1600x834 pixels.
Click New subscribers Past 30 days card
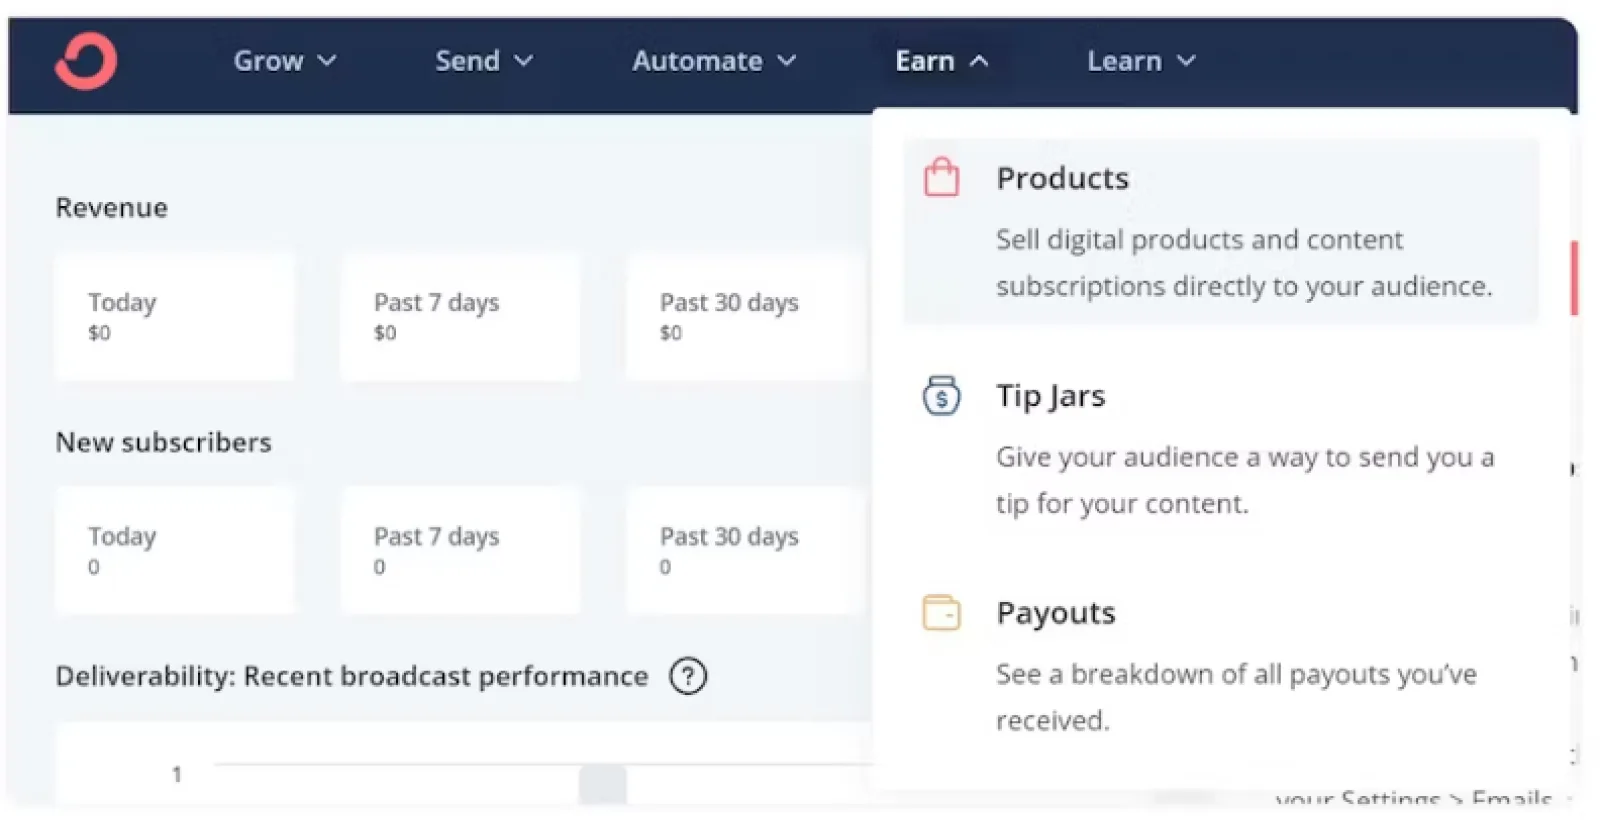(745, 550)
